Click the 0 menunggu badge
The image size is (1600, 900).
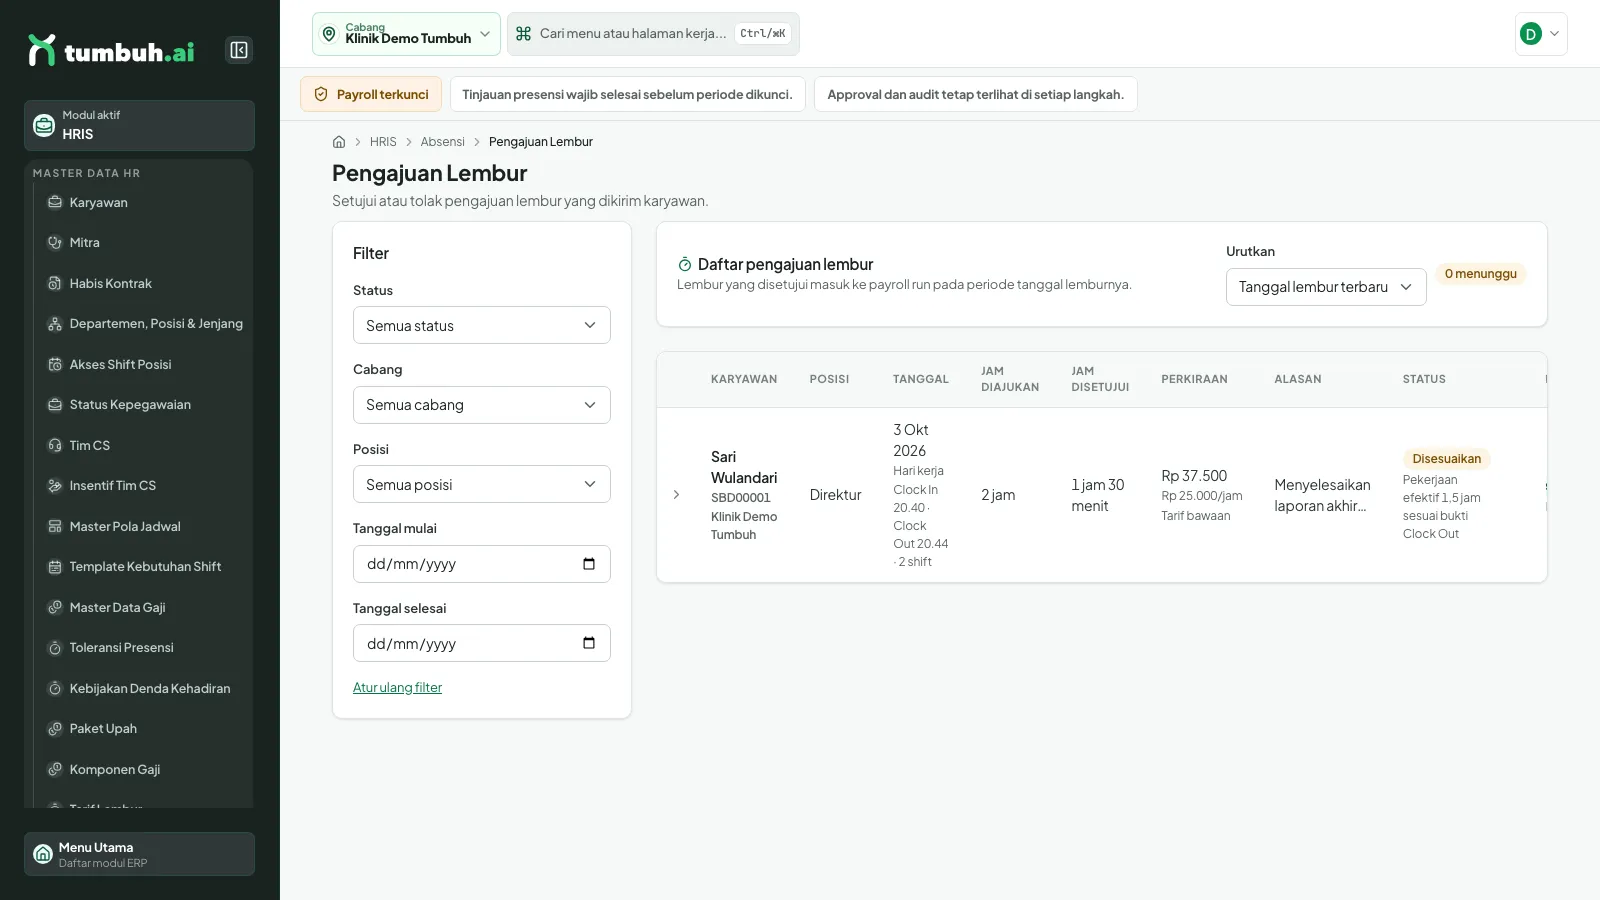[x=1480, y=274]
